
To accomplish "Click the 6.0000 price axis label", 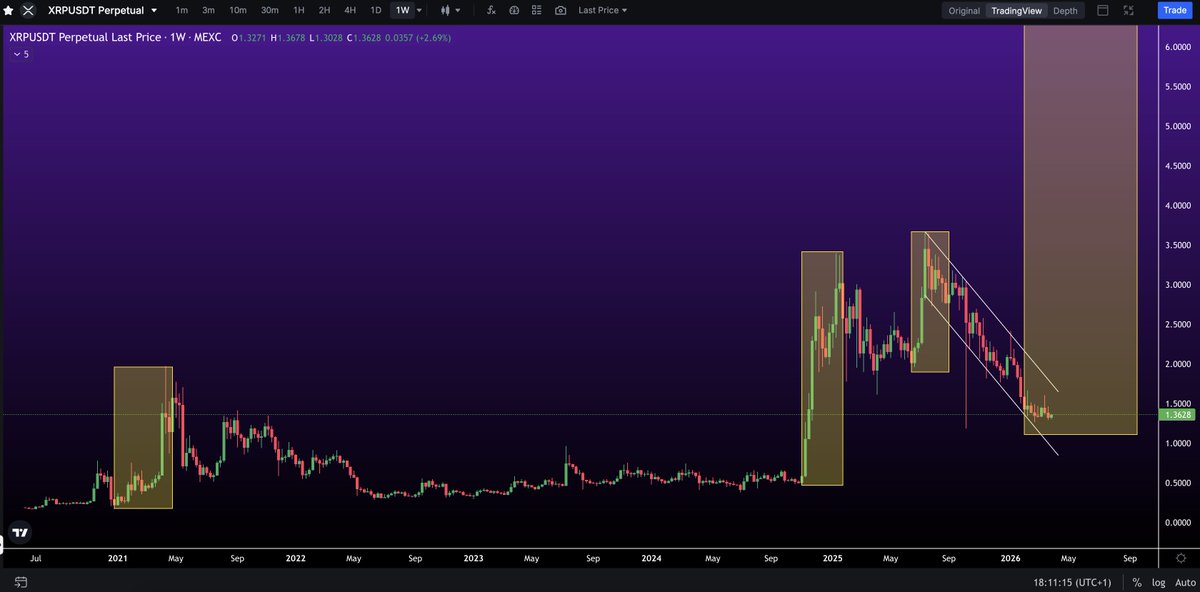I will [1178, 47].
